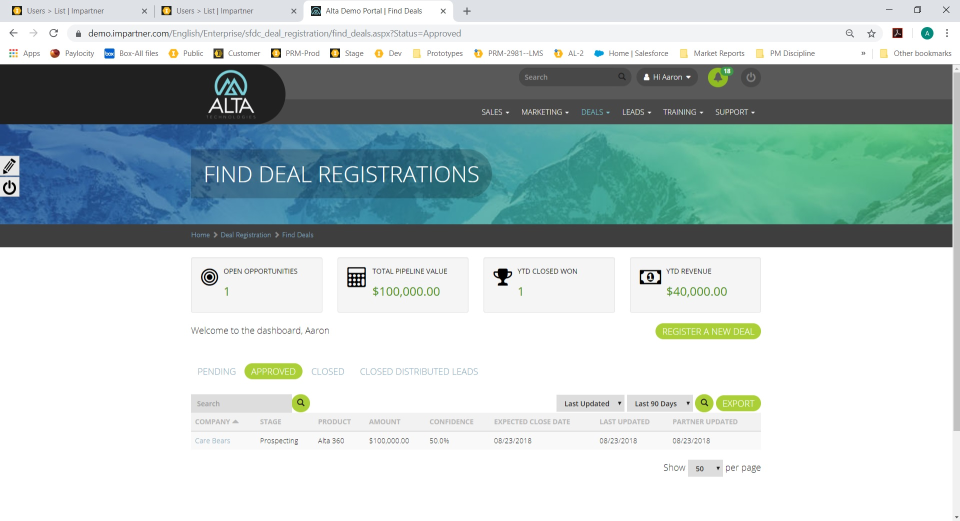Close the Alta Demo Portal tab
The height and width of the screenshot is (521, 960).
pyautogui.click(x=443, y=11)
